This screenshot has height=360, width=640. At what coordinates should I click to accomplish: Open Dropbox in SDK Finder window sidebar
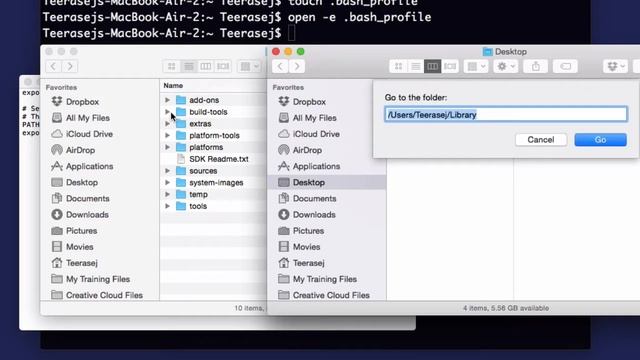[75, 102]
